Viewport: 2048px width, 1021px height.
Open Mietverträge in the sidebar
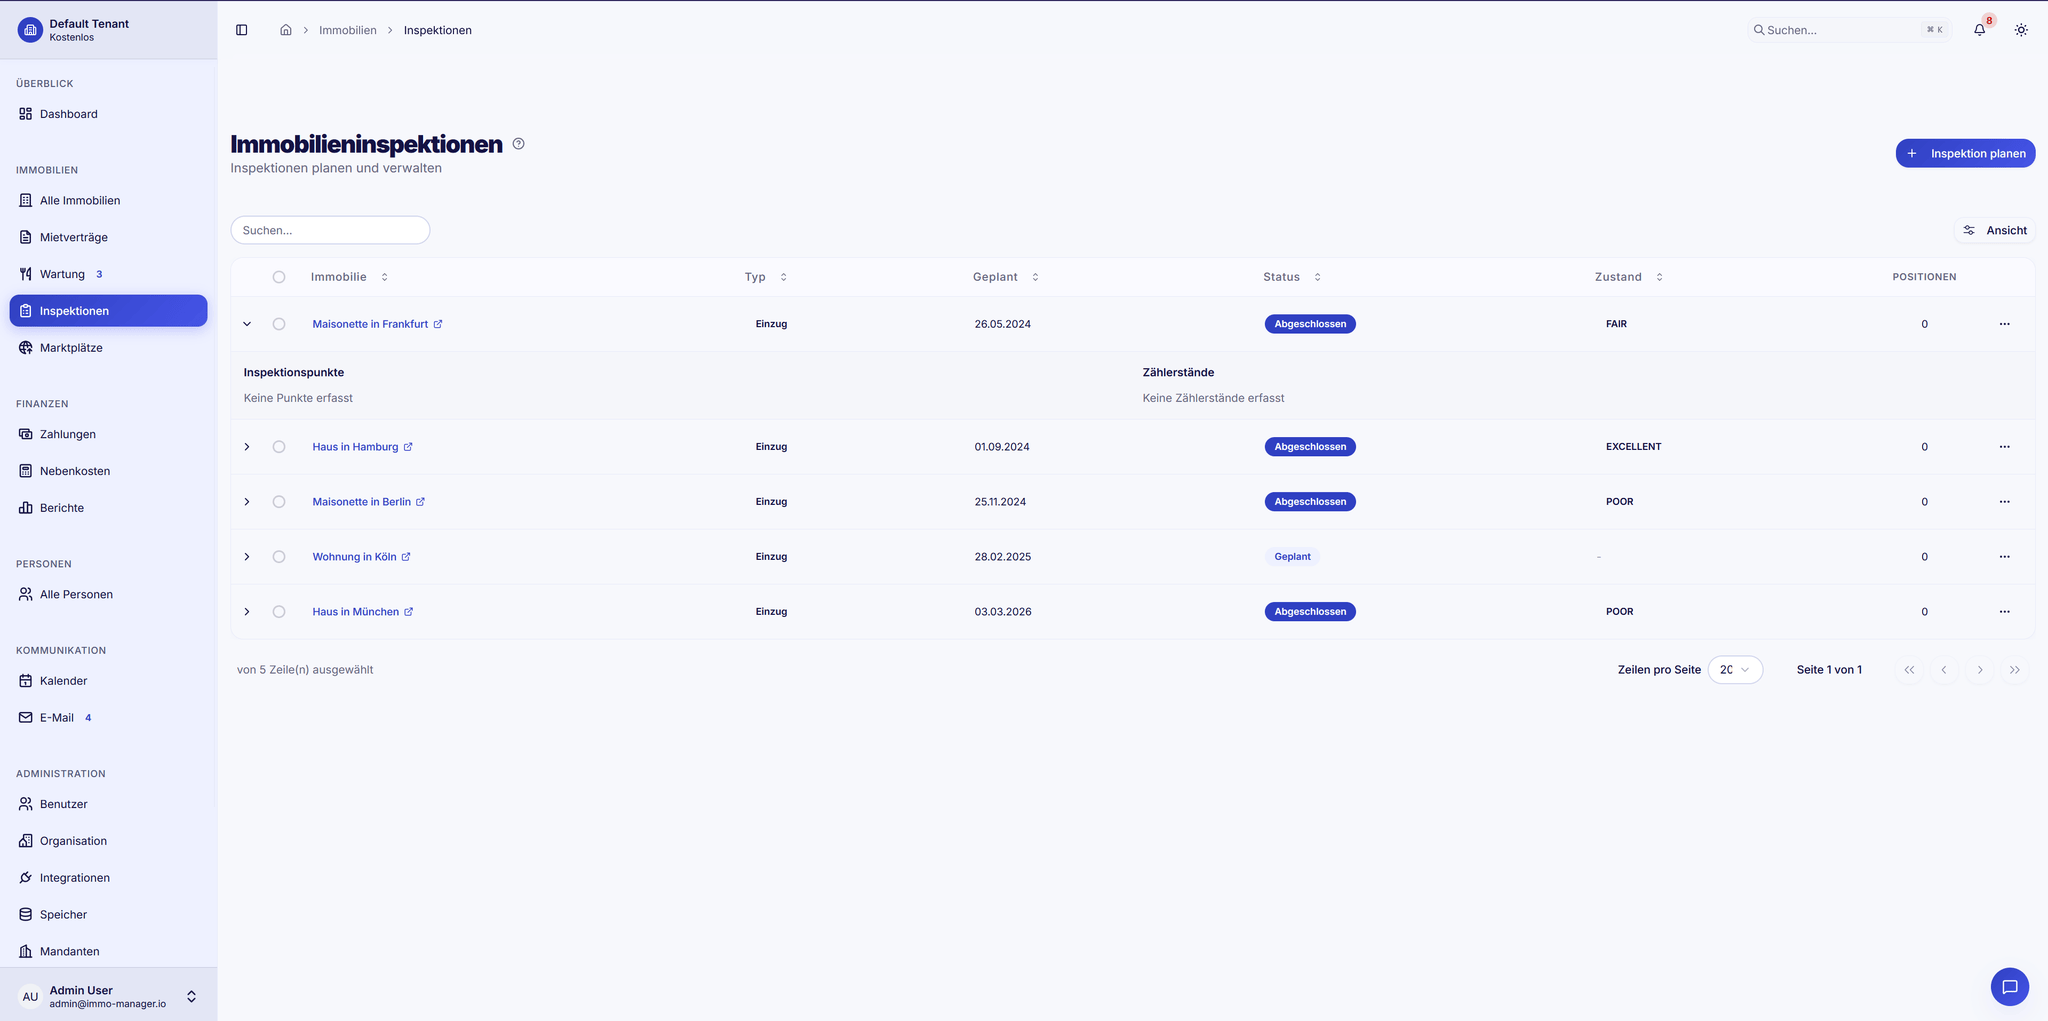(x=108, y=237)
